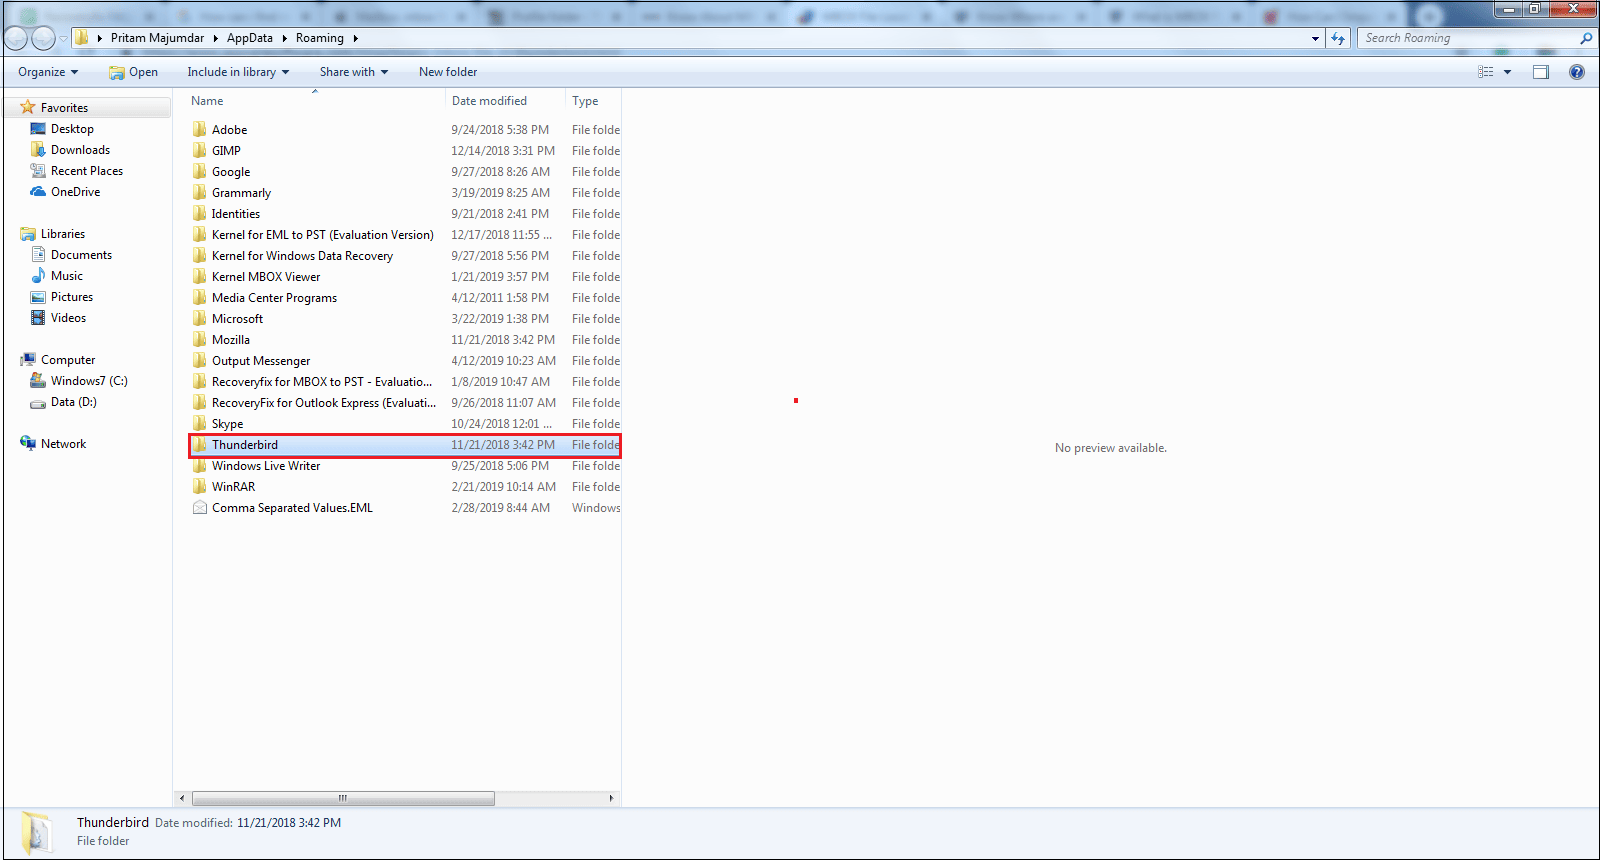The image size is (1600, 860).
Task: Click the Network icon in navigation pane
Action: coord(28,443)
